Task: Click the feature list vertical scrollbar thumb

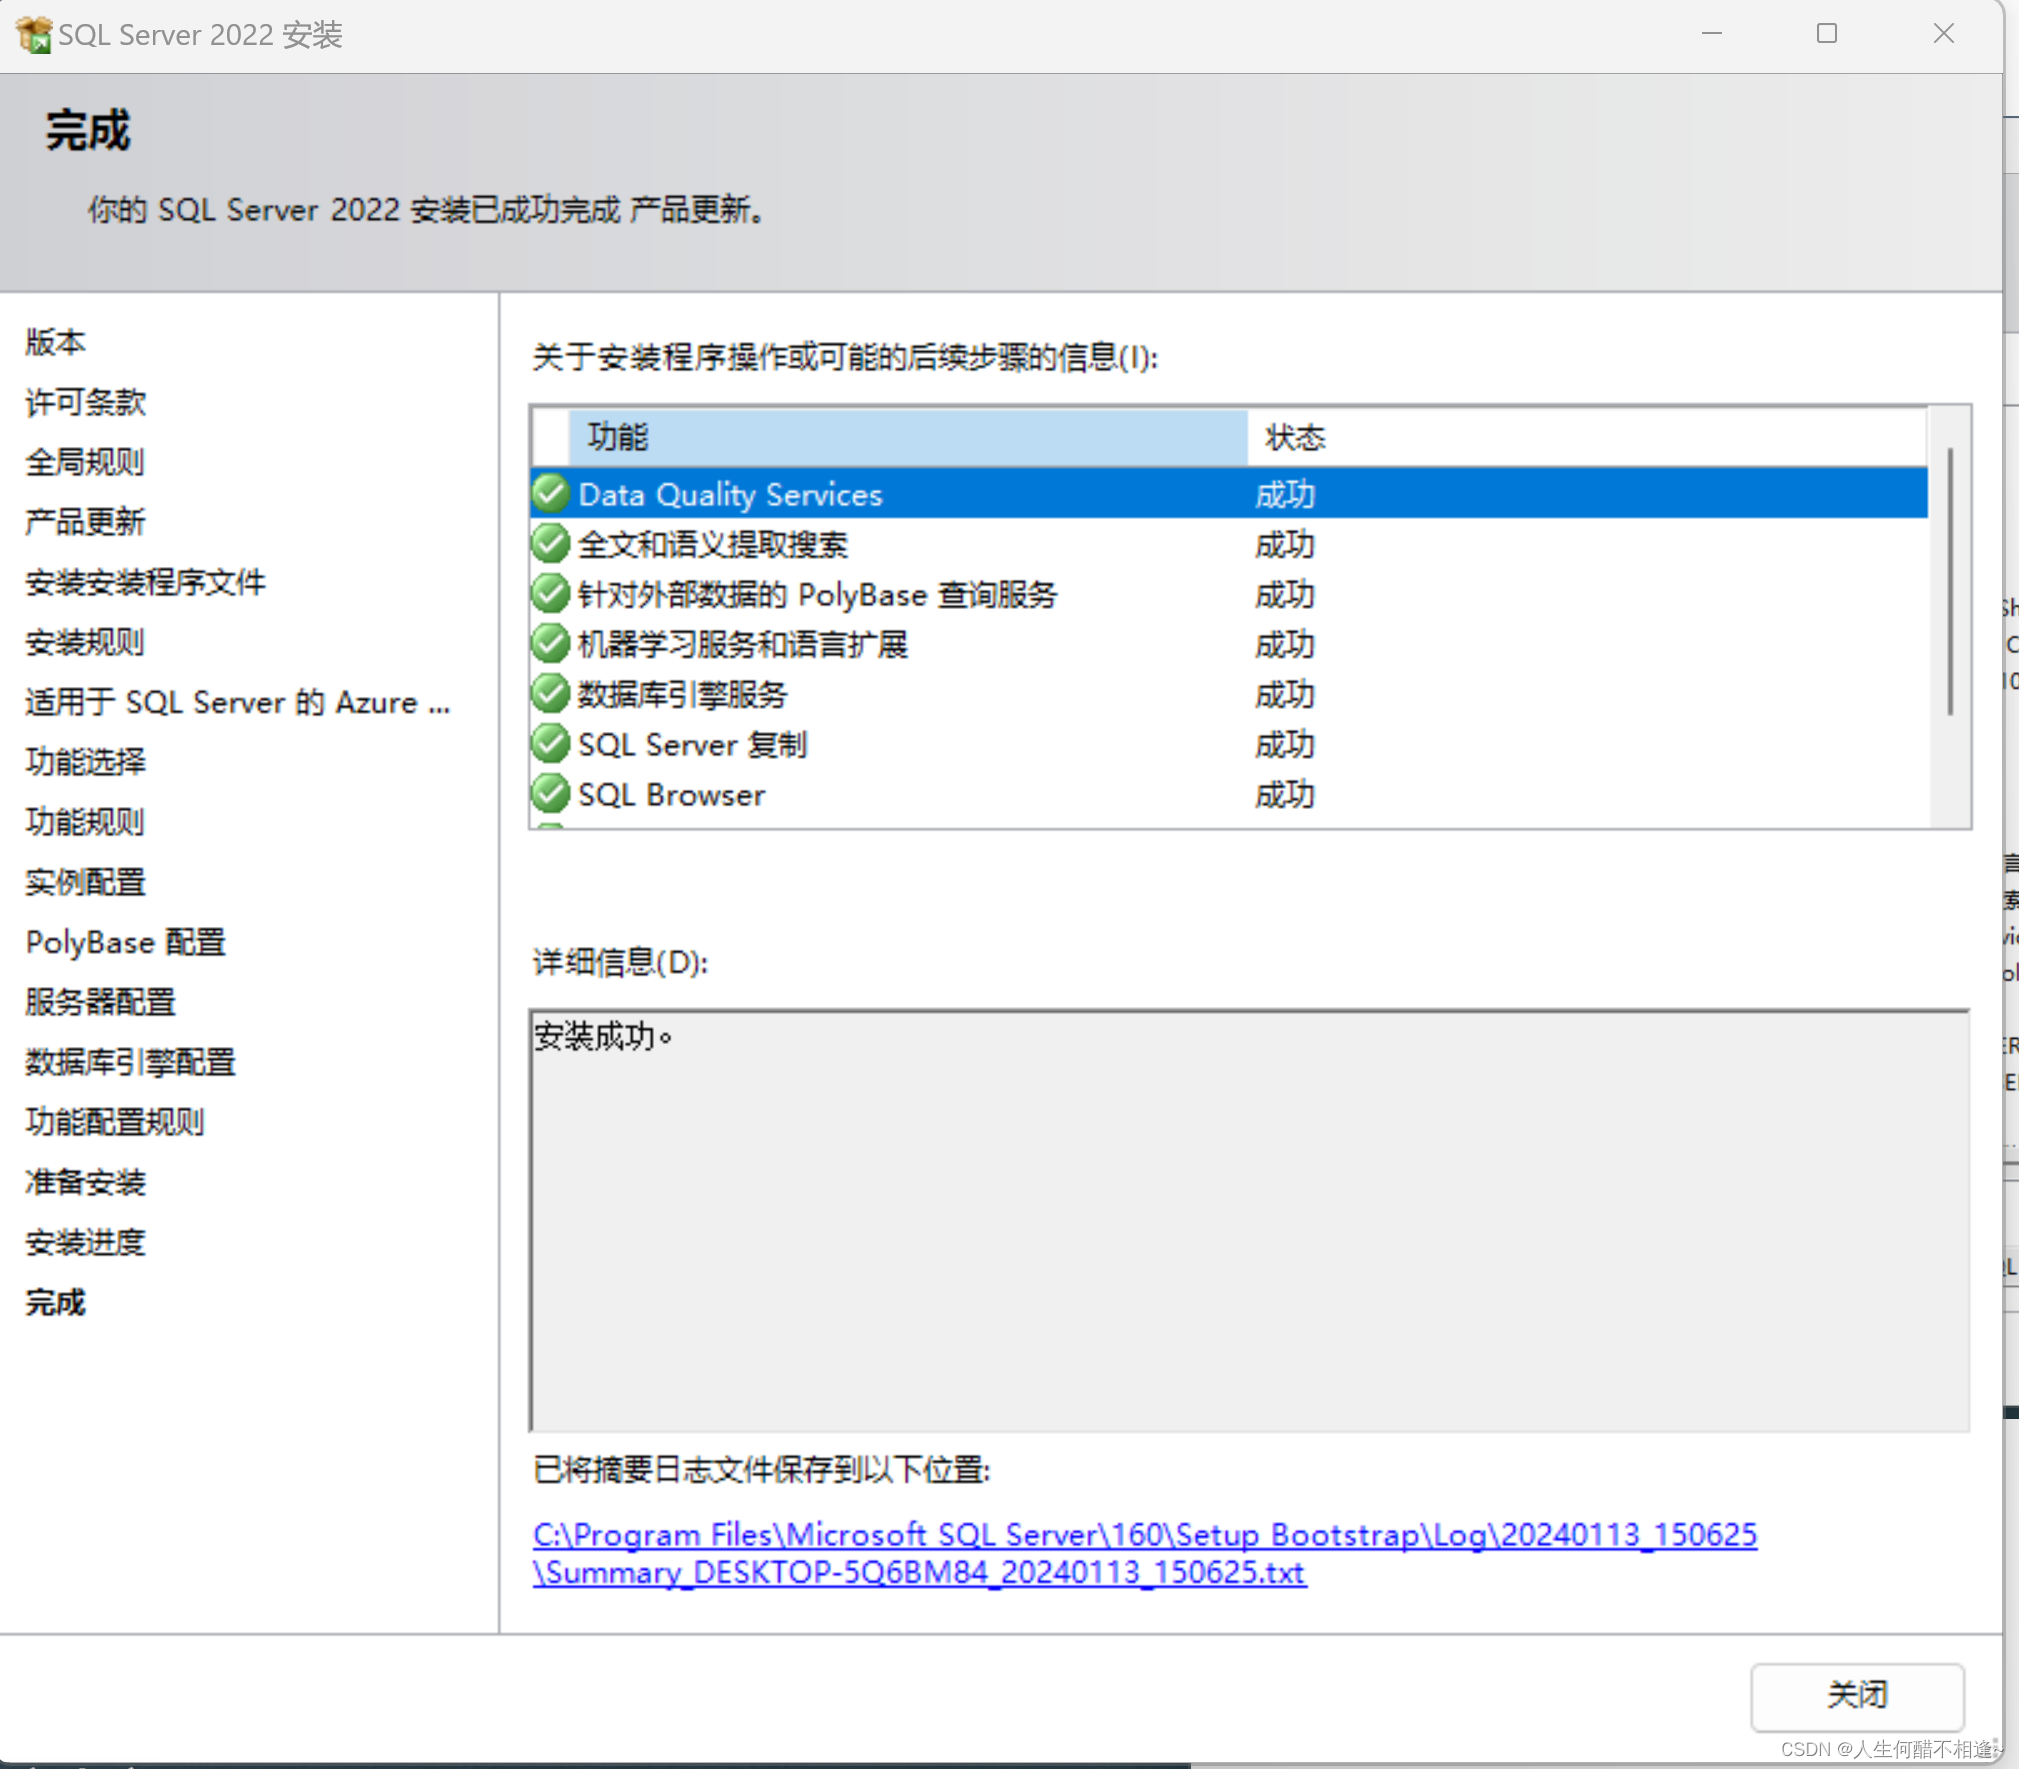Action: (x=1950, y=582)
